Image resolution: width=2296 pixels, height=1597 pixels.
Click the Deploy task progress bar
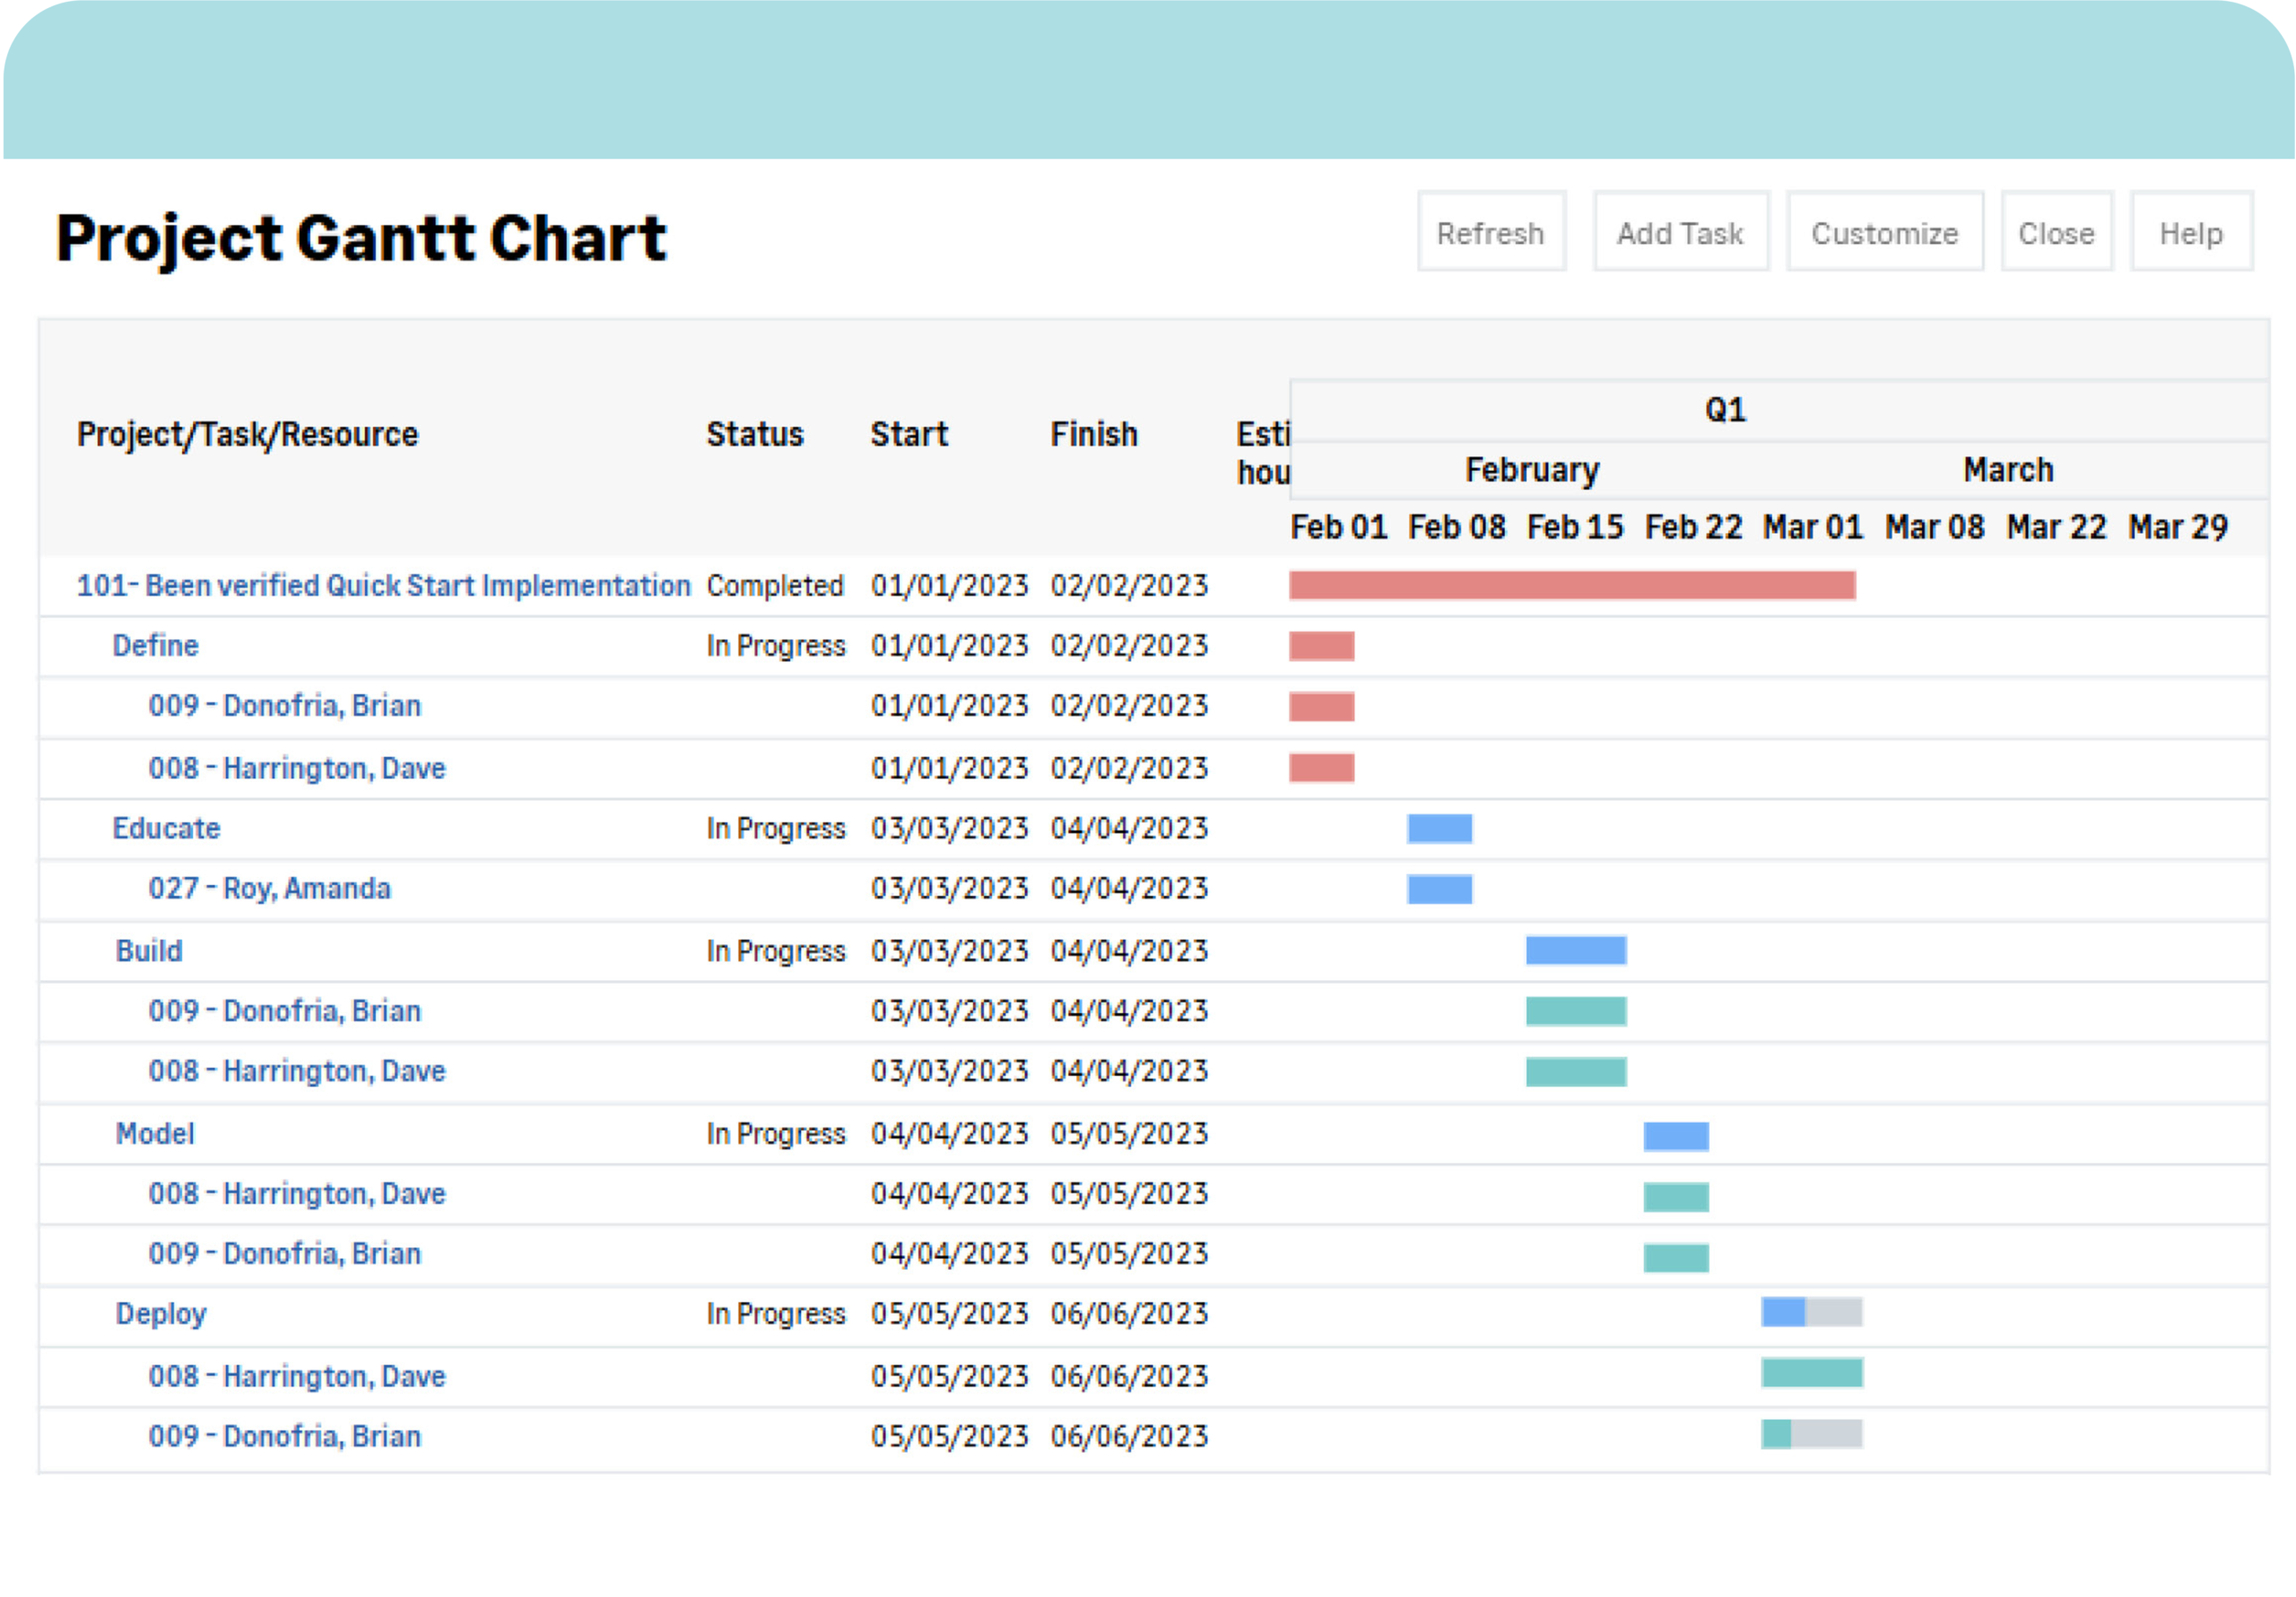tap(1812, 1312)
